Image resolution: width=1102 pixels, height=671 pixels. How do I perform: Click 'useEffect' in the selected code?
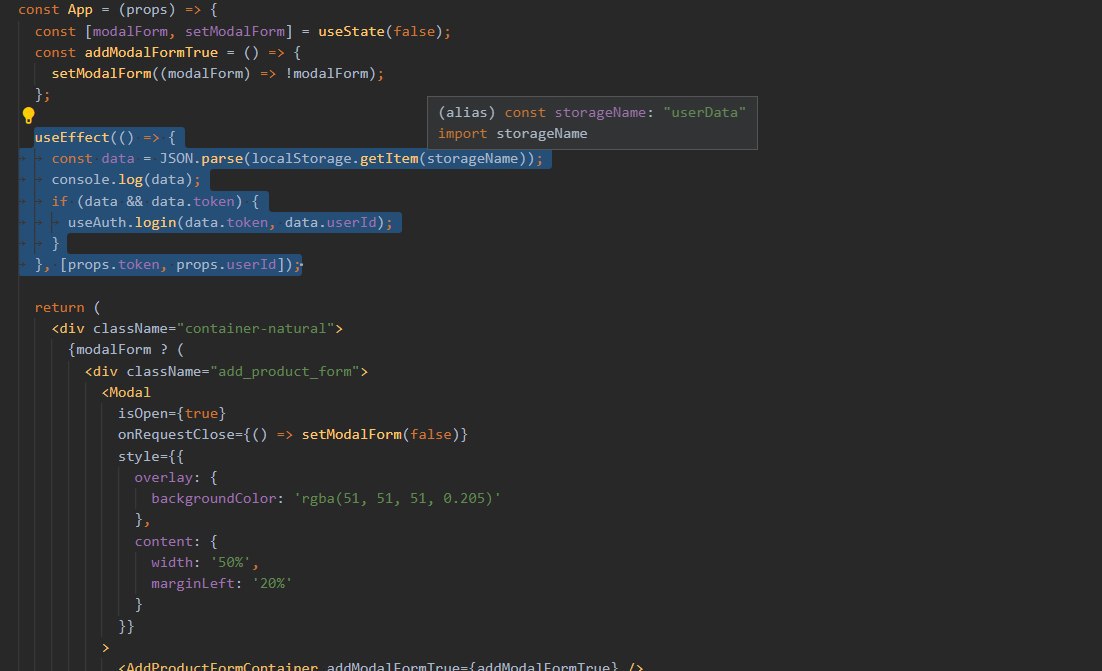pyautogui.click(x=72, y=137)
